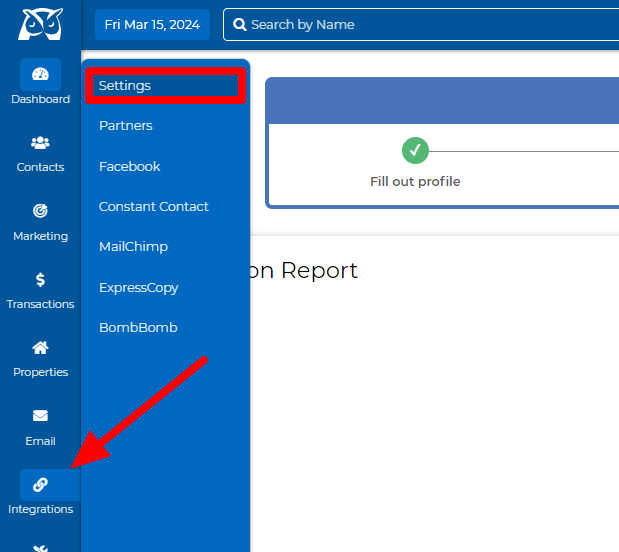Click the partially visible Report heading
Screen dimensions: 619x552
(304, 270)
